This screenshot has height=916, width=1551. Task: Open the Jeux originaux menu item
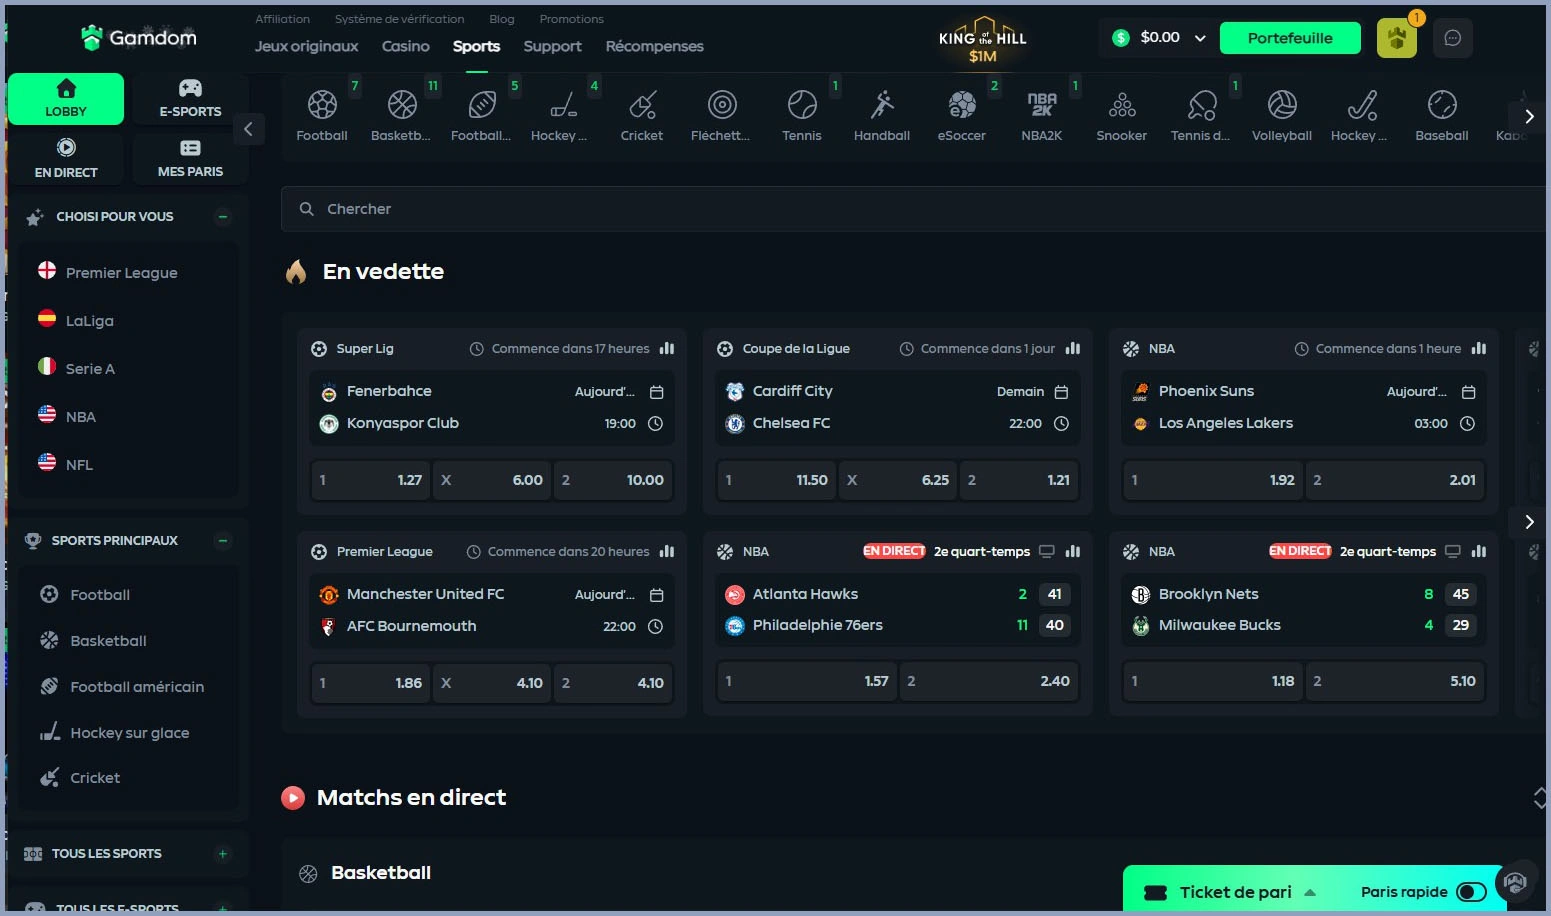tap(307, 46)
